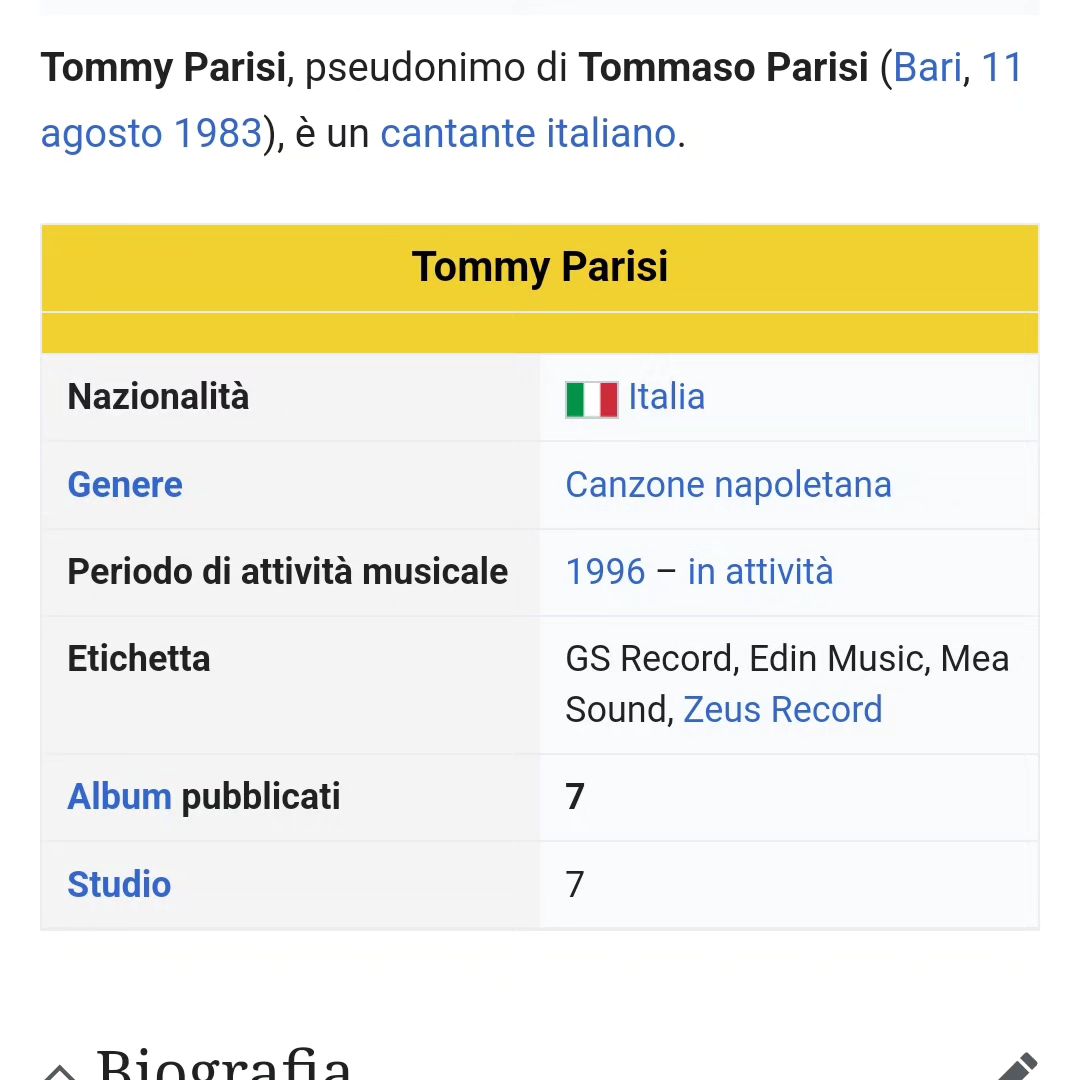The image size is (1080, 1080).
Task: Open the Zeus Record link
Action: (x=782, y=709)
